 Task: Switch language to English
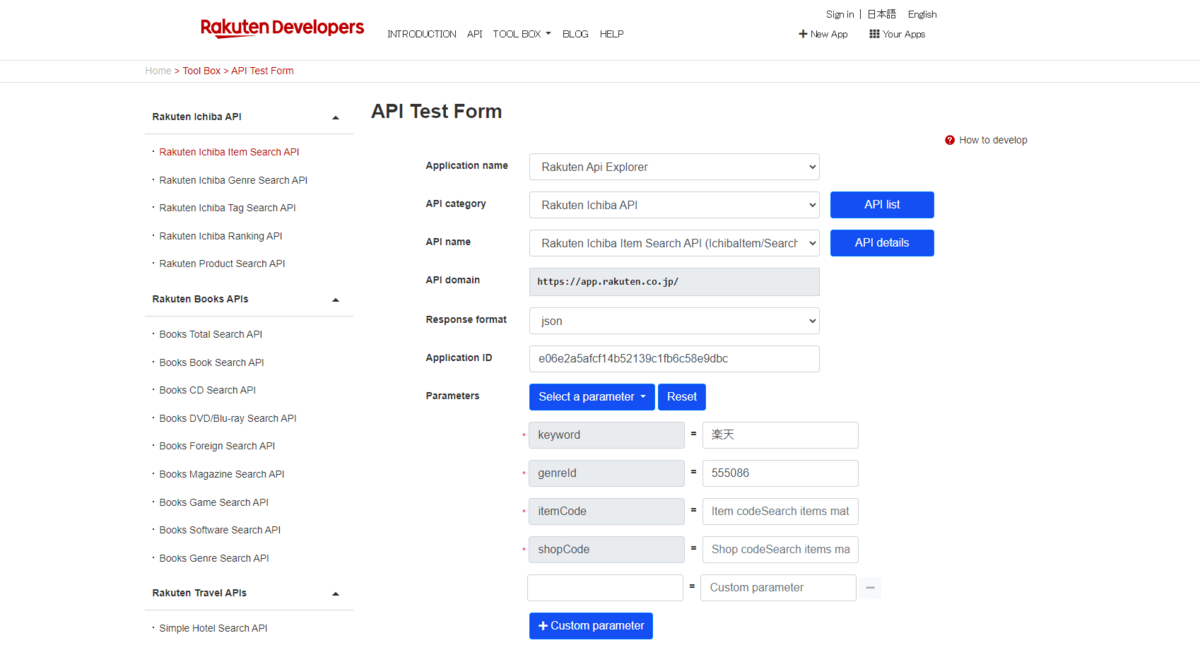tap(922, 14)
